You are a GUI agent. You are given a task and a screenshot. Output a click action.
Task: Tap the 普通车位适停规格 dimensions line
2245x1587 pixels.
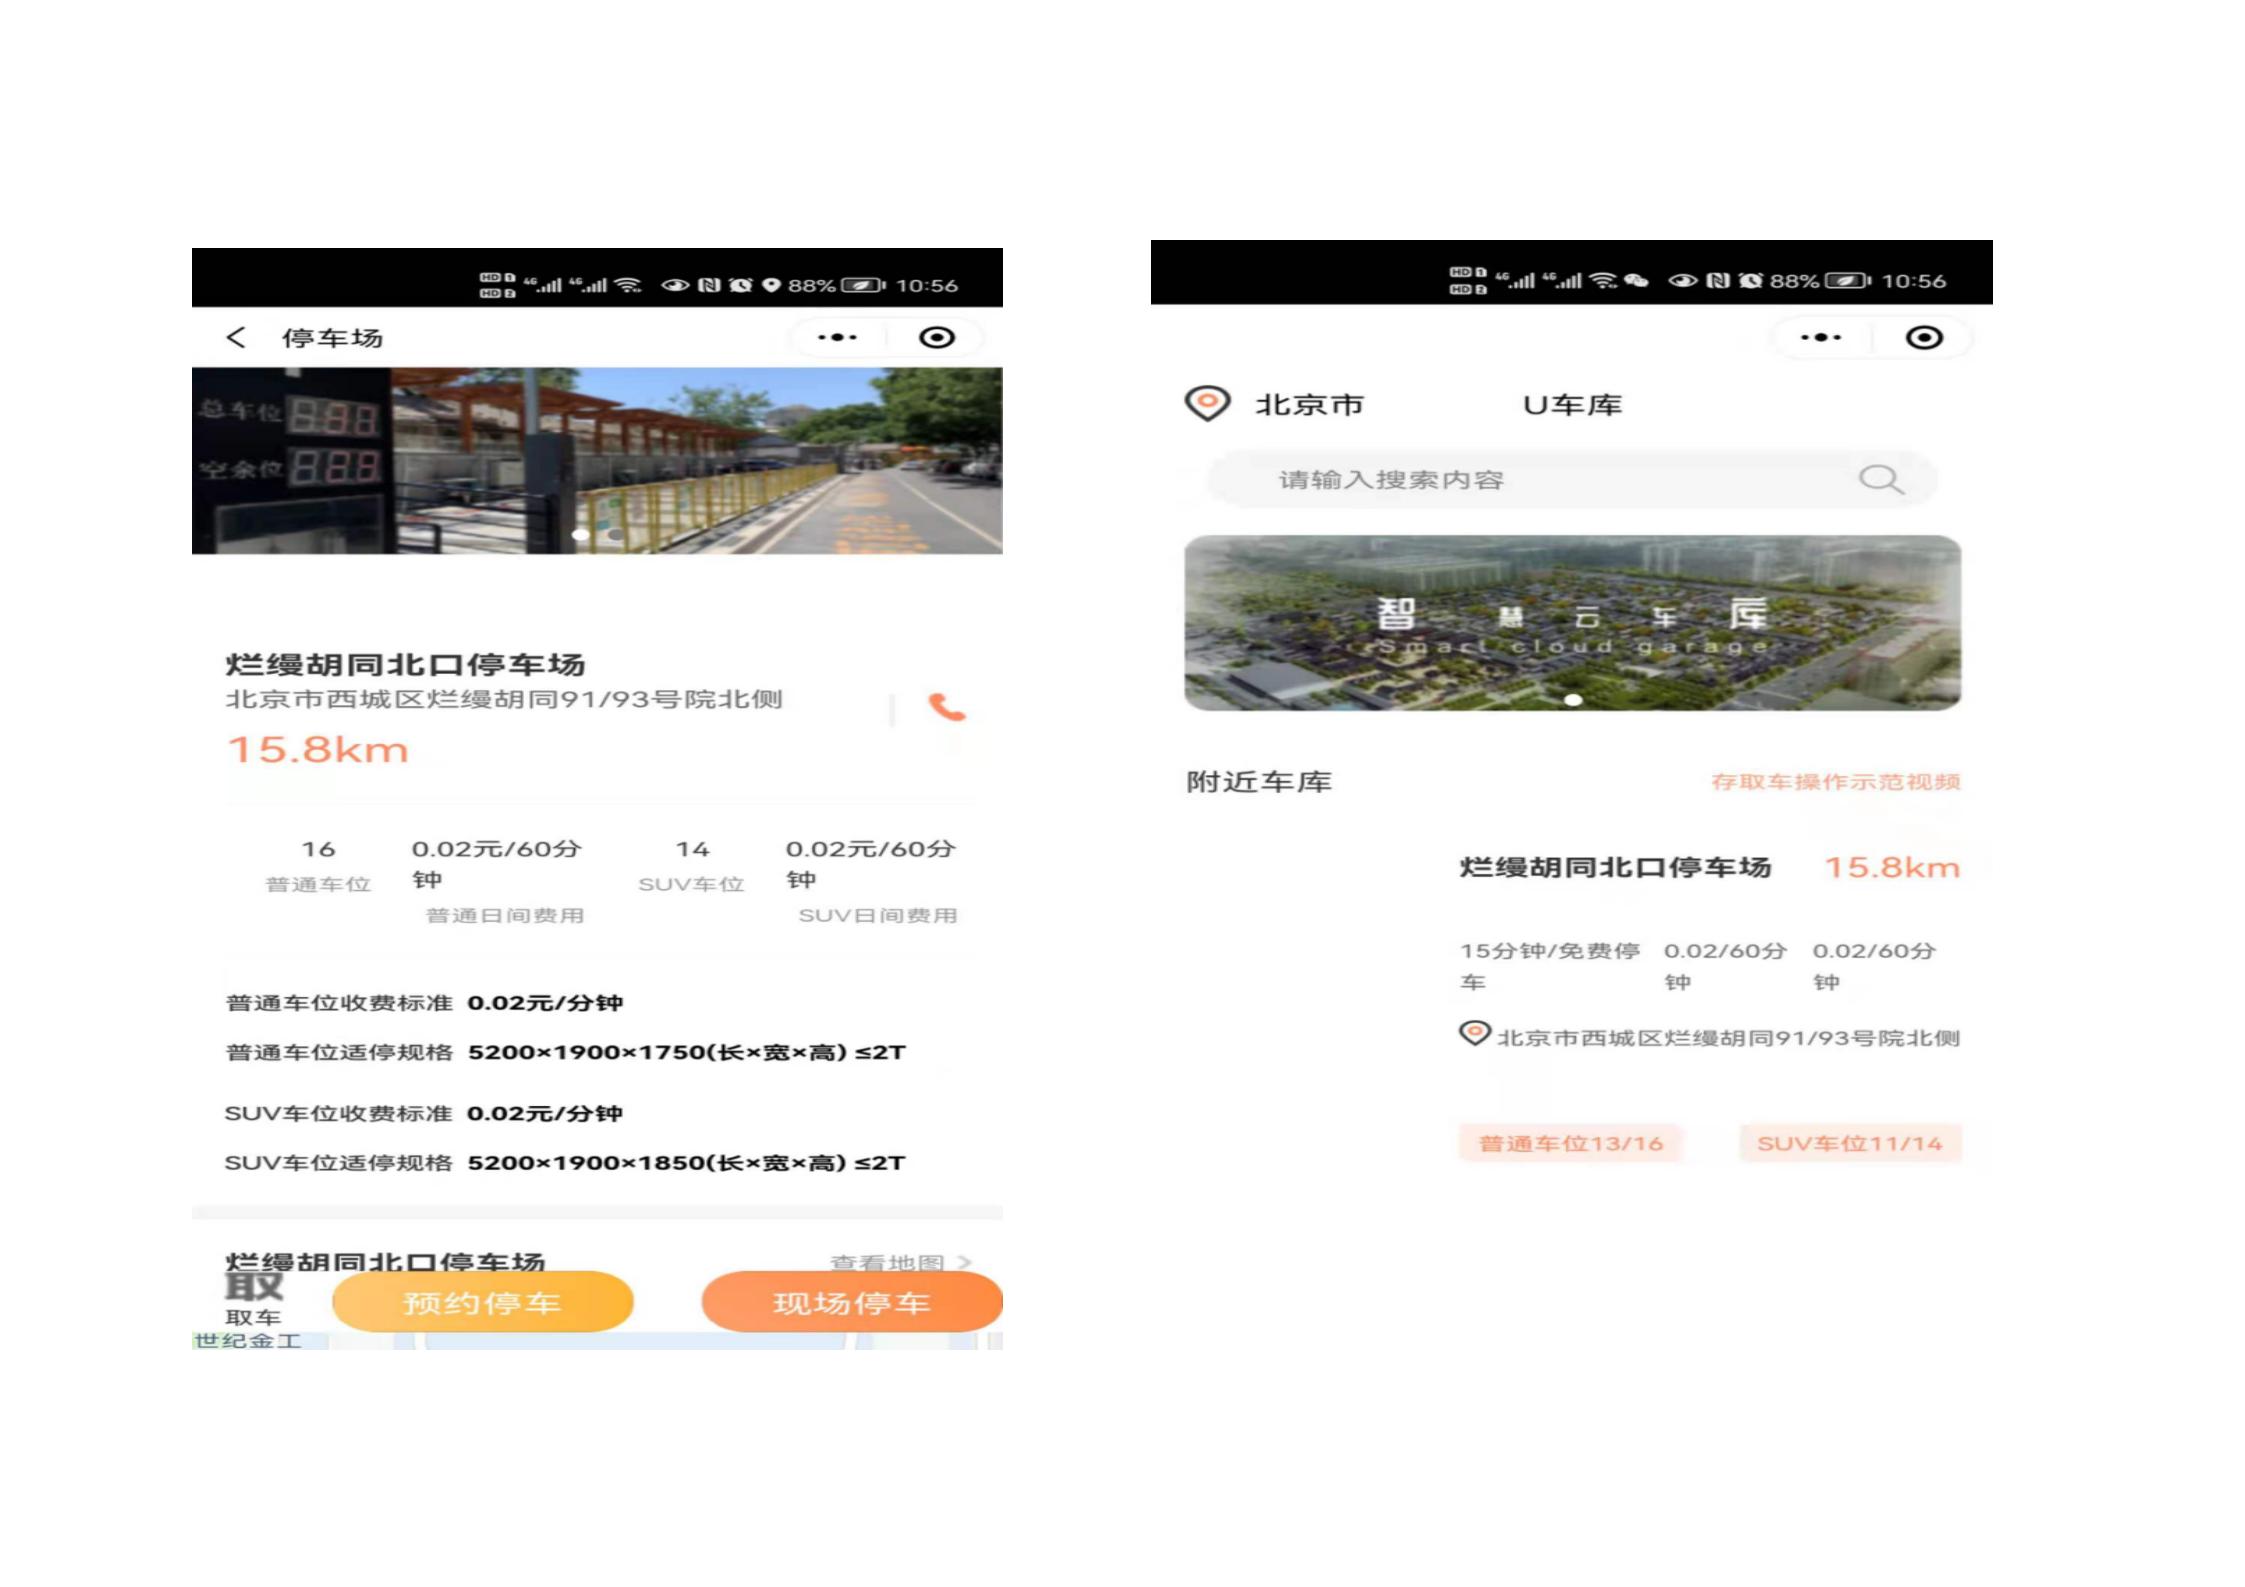566,1053
